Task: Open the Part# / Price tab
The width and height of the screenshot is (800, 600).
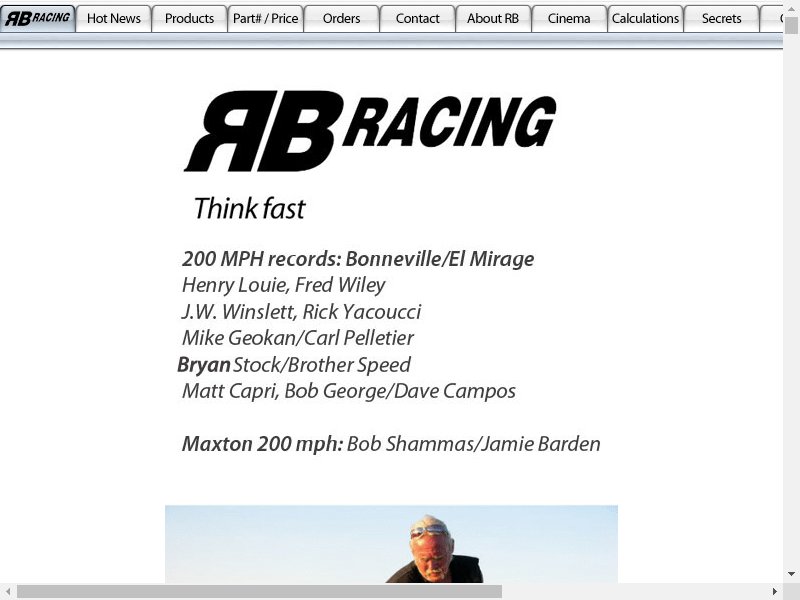Action: [x=265, y=18]
